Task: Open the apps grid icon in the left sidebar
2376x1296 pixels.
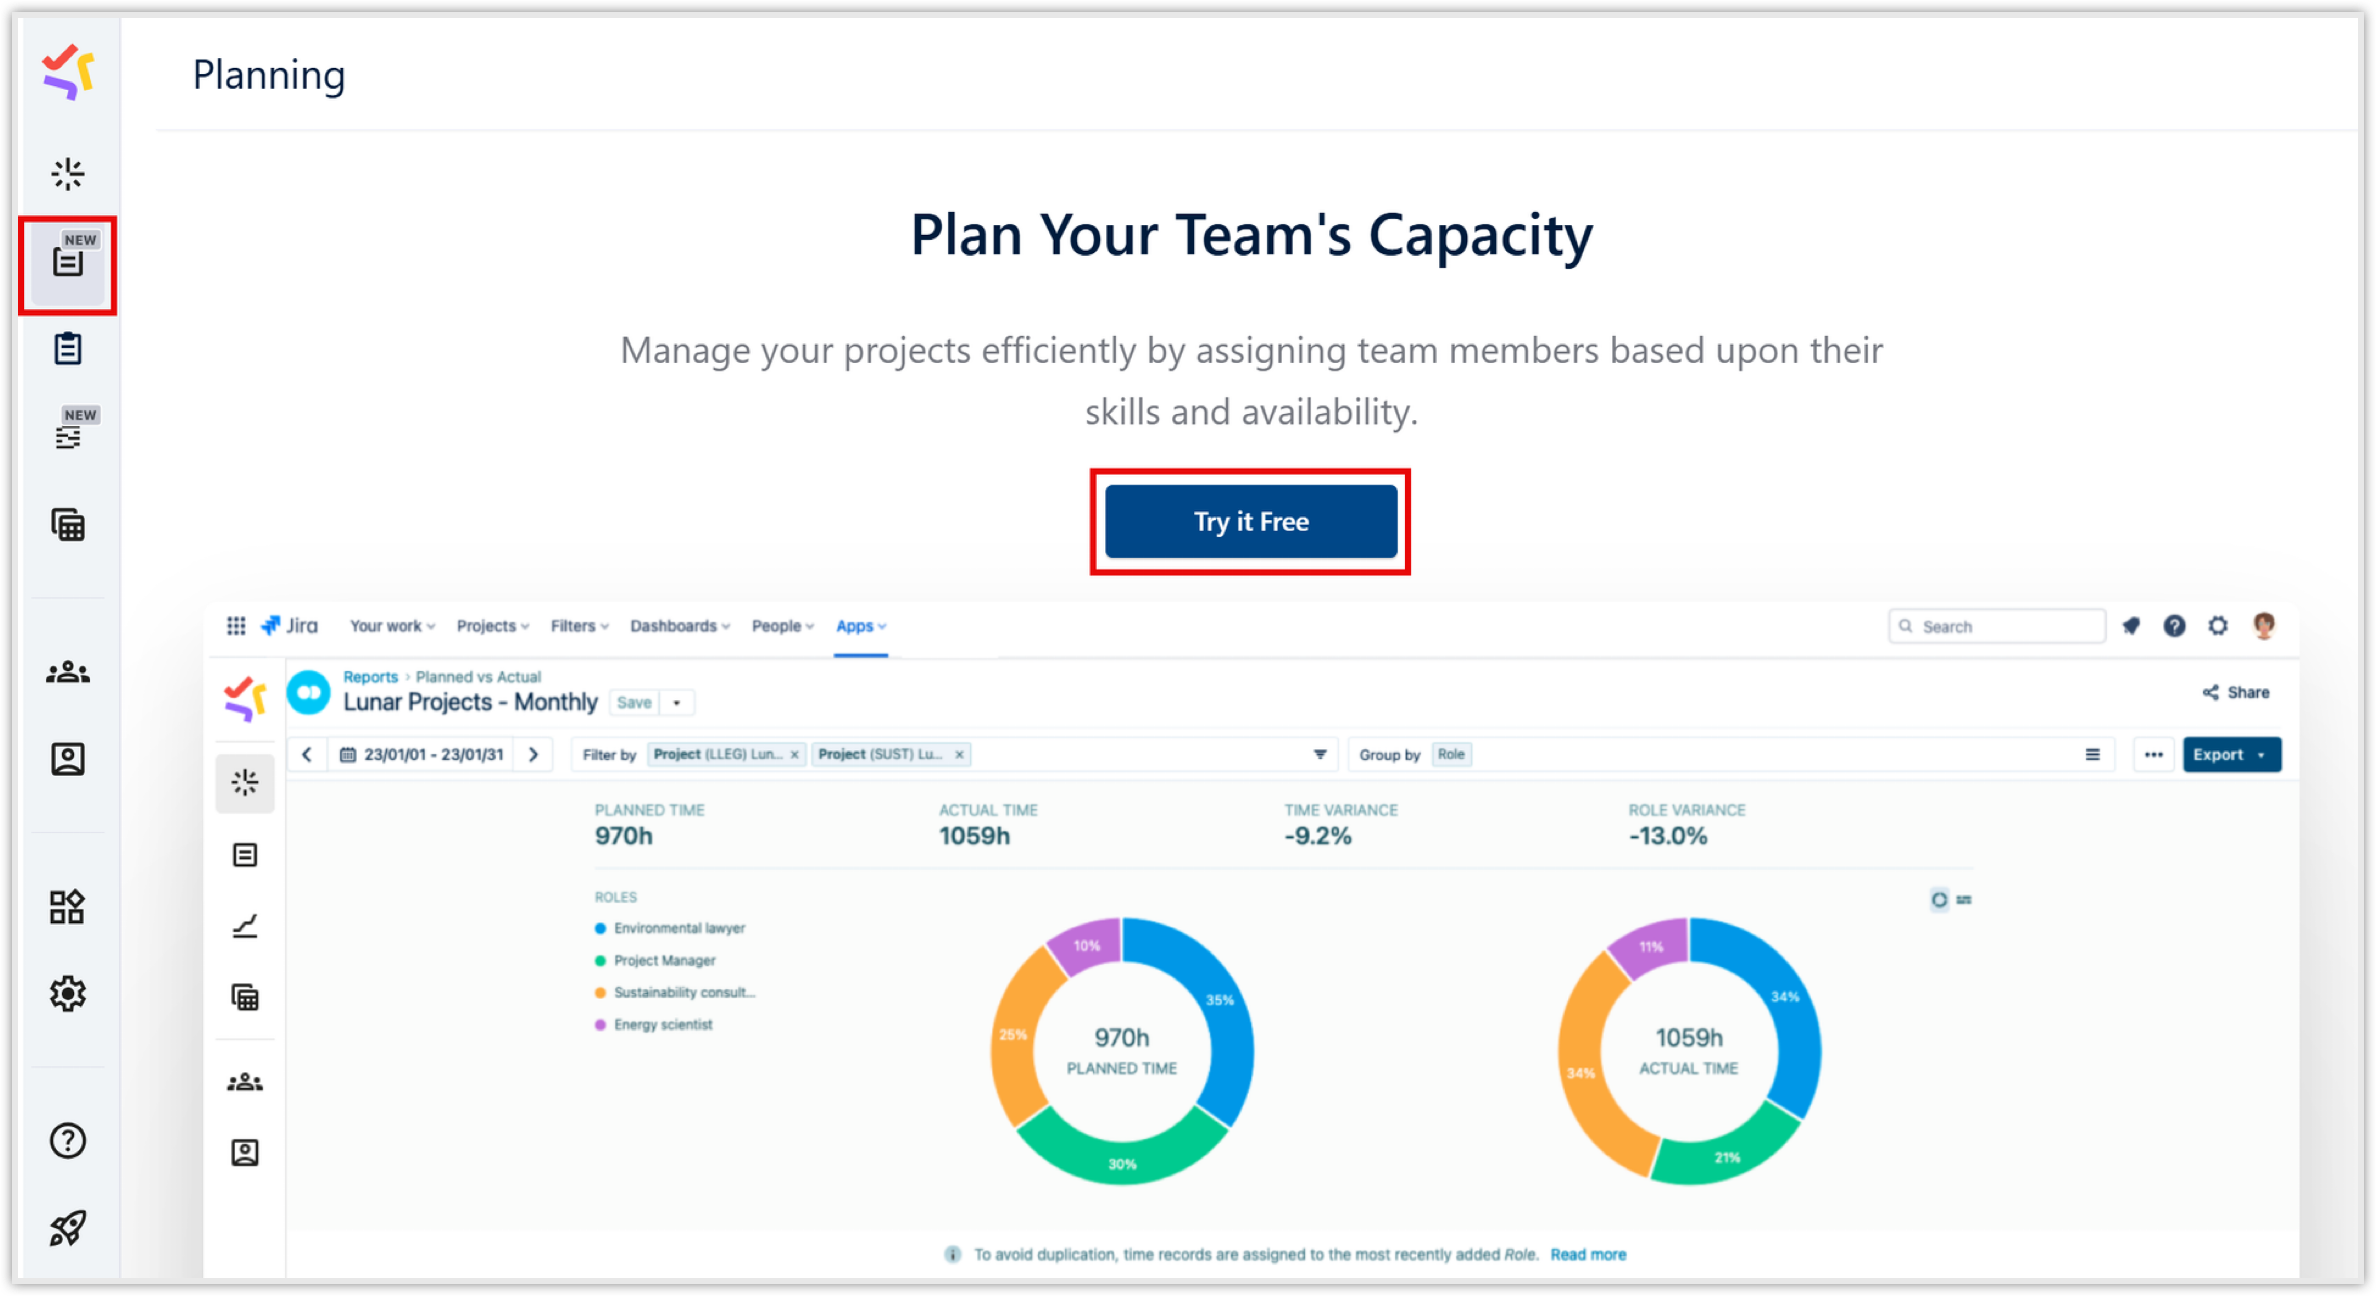Action: click(x=68, y=907)
